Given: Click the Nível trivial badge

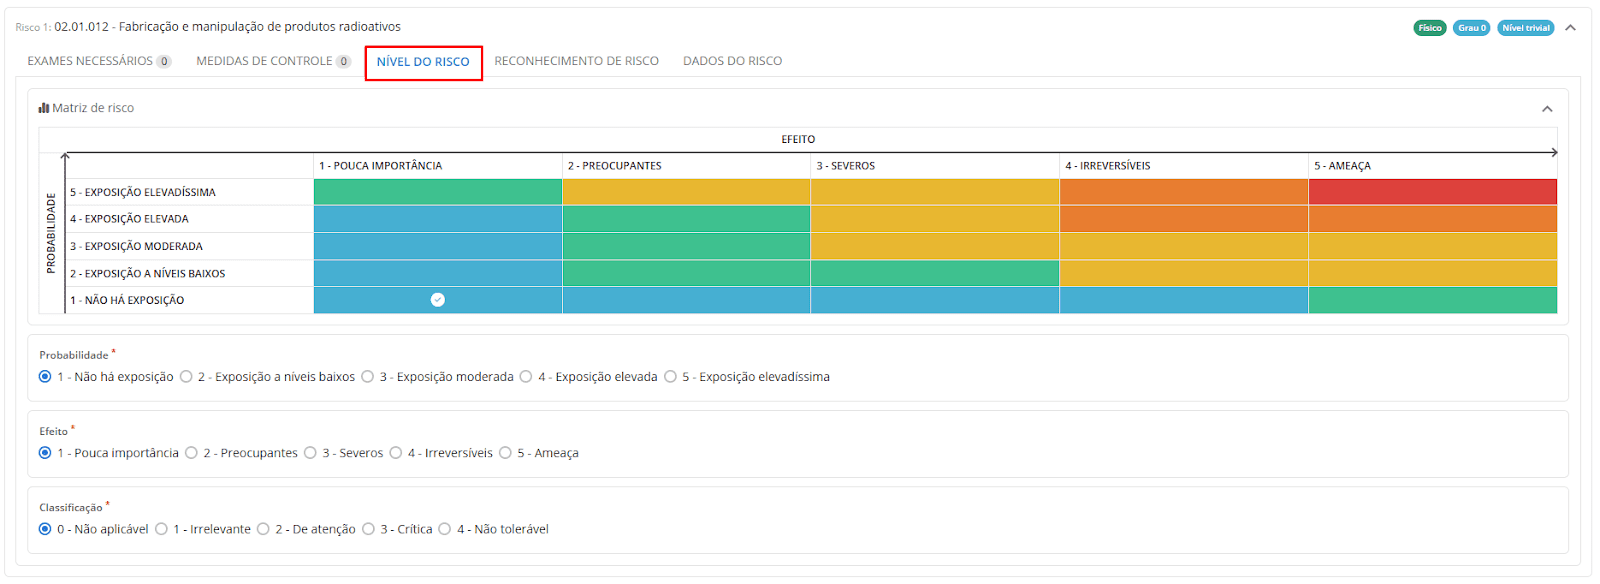Looking at the screenshot, I should click(1525, 28).
